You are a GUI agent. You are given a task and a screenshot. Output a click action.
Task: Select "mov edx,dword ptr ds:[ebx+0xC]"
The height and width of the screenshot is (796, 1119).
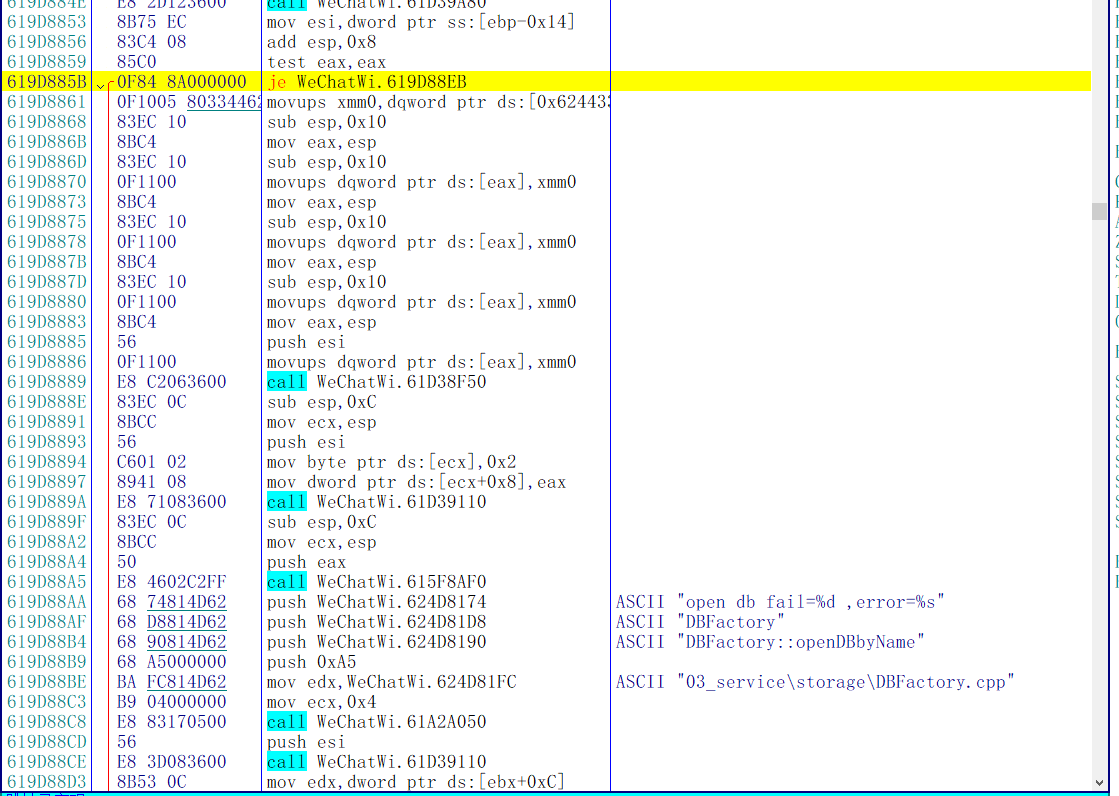click(416, 782)
